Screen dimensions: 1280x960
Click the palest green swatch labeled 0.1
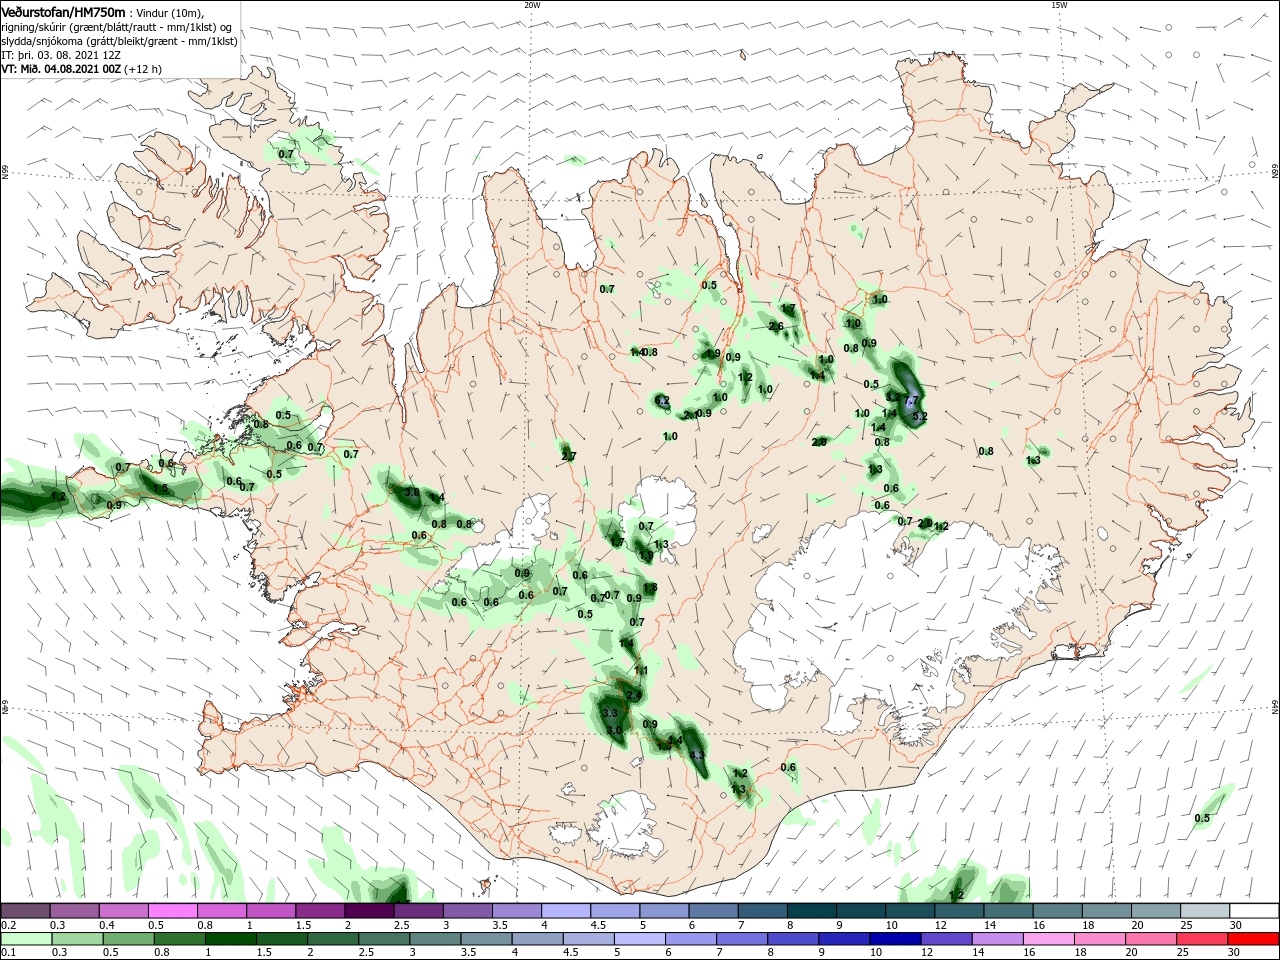point(26,939)
